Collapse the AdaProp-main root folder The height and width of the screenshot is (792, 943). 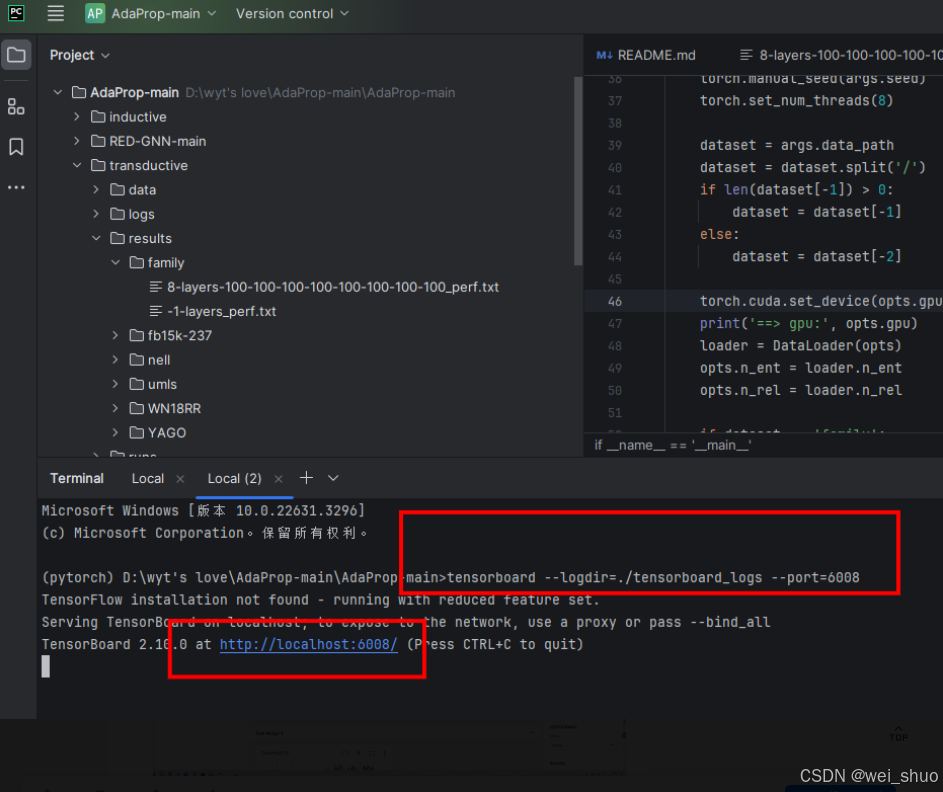pos(58,93)
